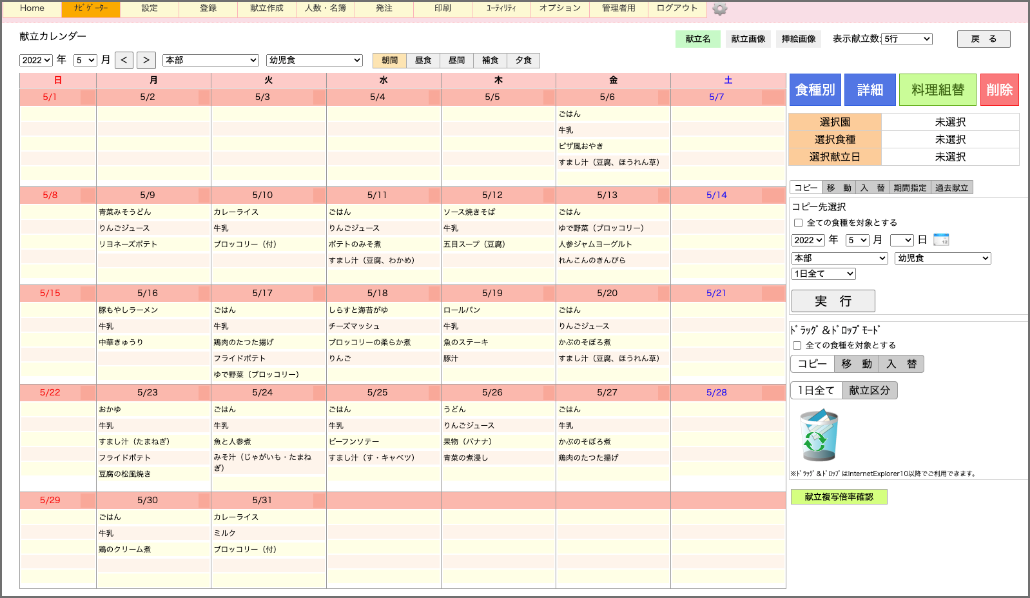Open the copy destination day dropdown
1030x598 pixels.
pos(901,240)
